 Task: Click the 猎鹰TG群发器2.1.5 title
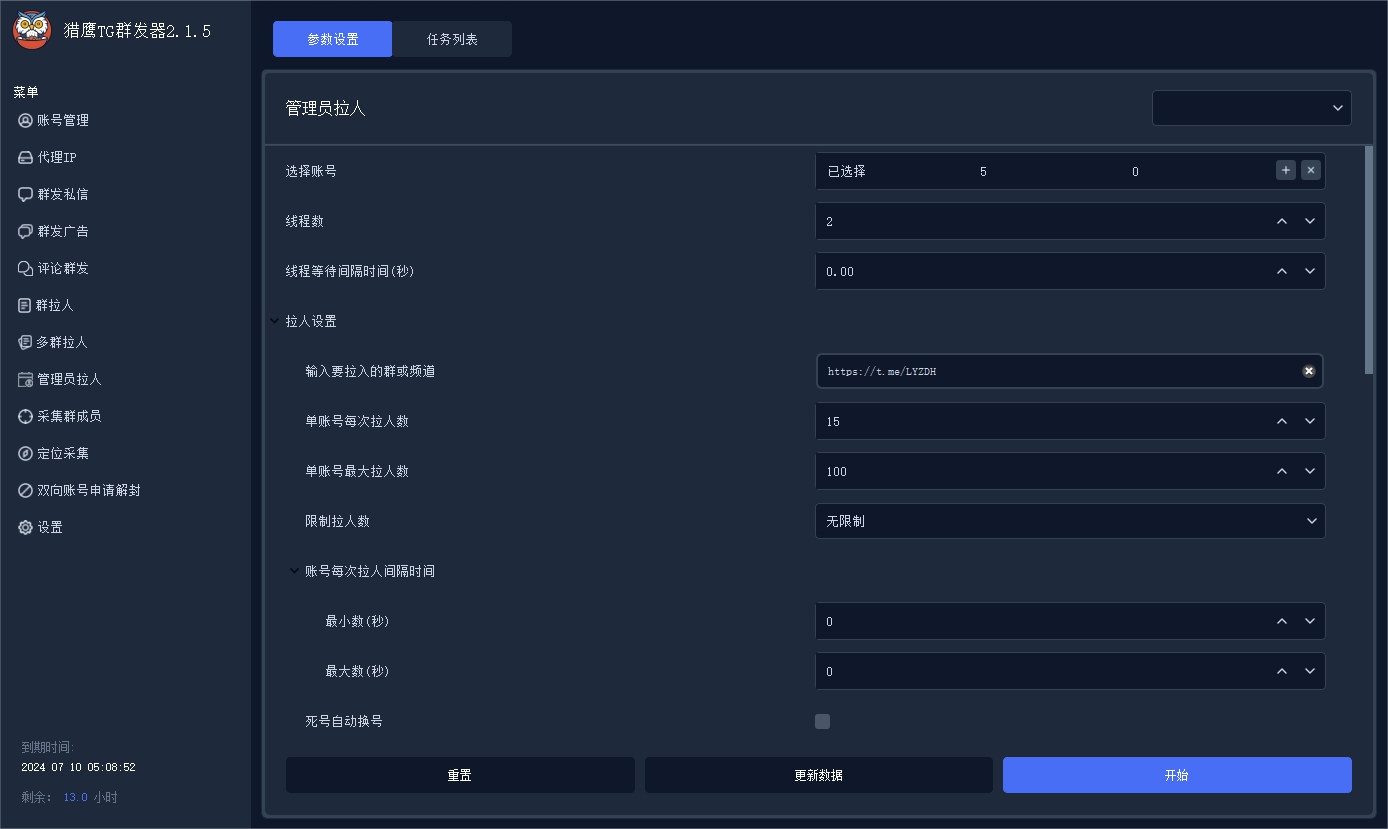[137, 31]
